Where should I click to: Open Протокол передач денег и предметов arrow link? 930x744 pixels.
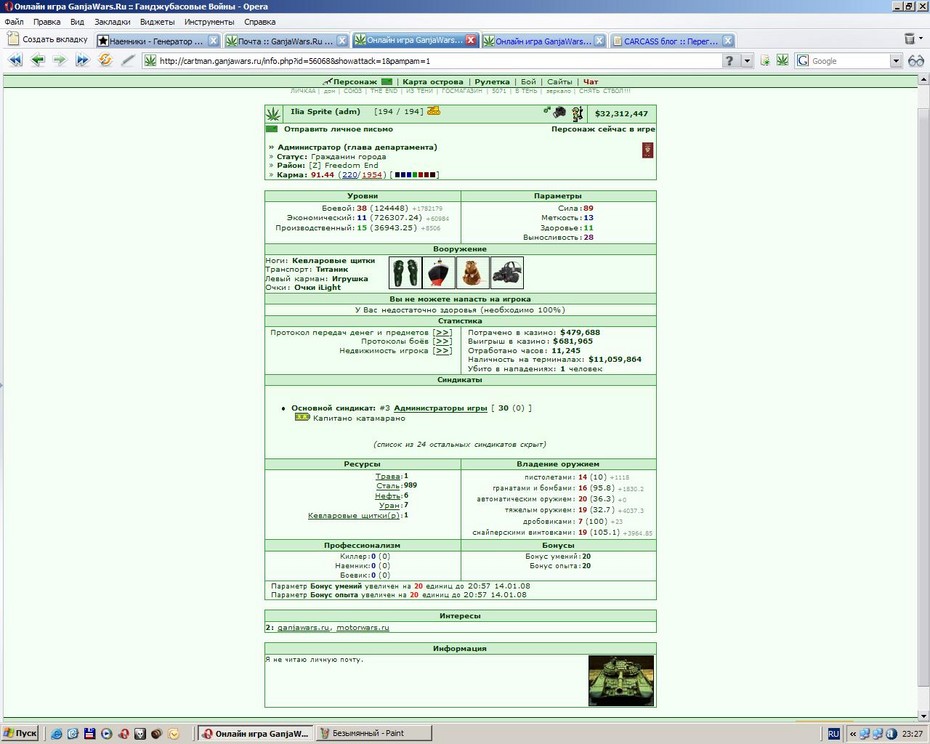[442, 332]
